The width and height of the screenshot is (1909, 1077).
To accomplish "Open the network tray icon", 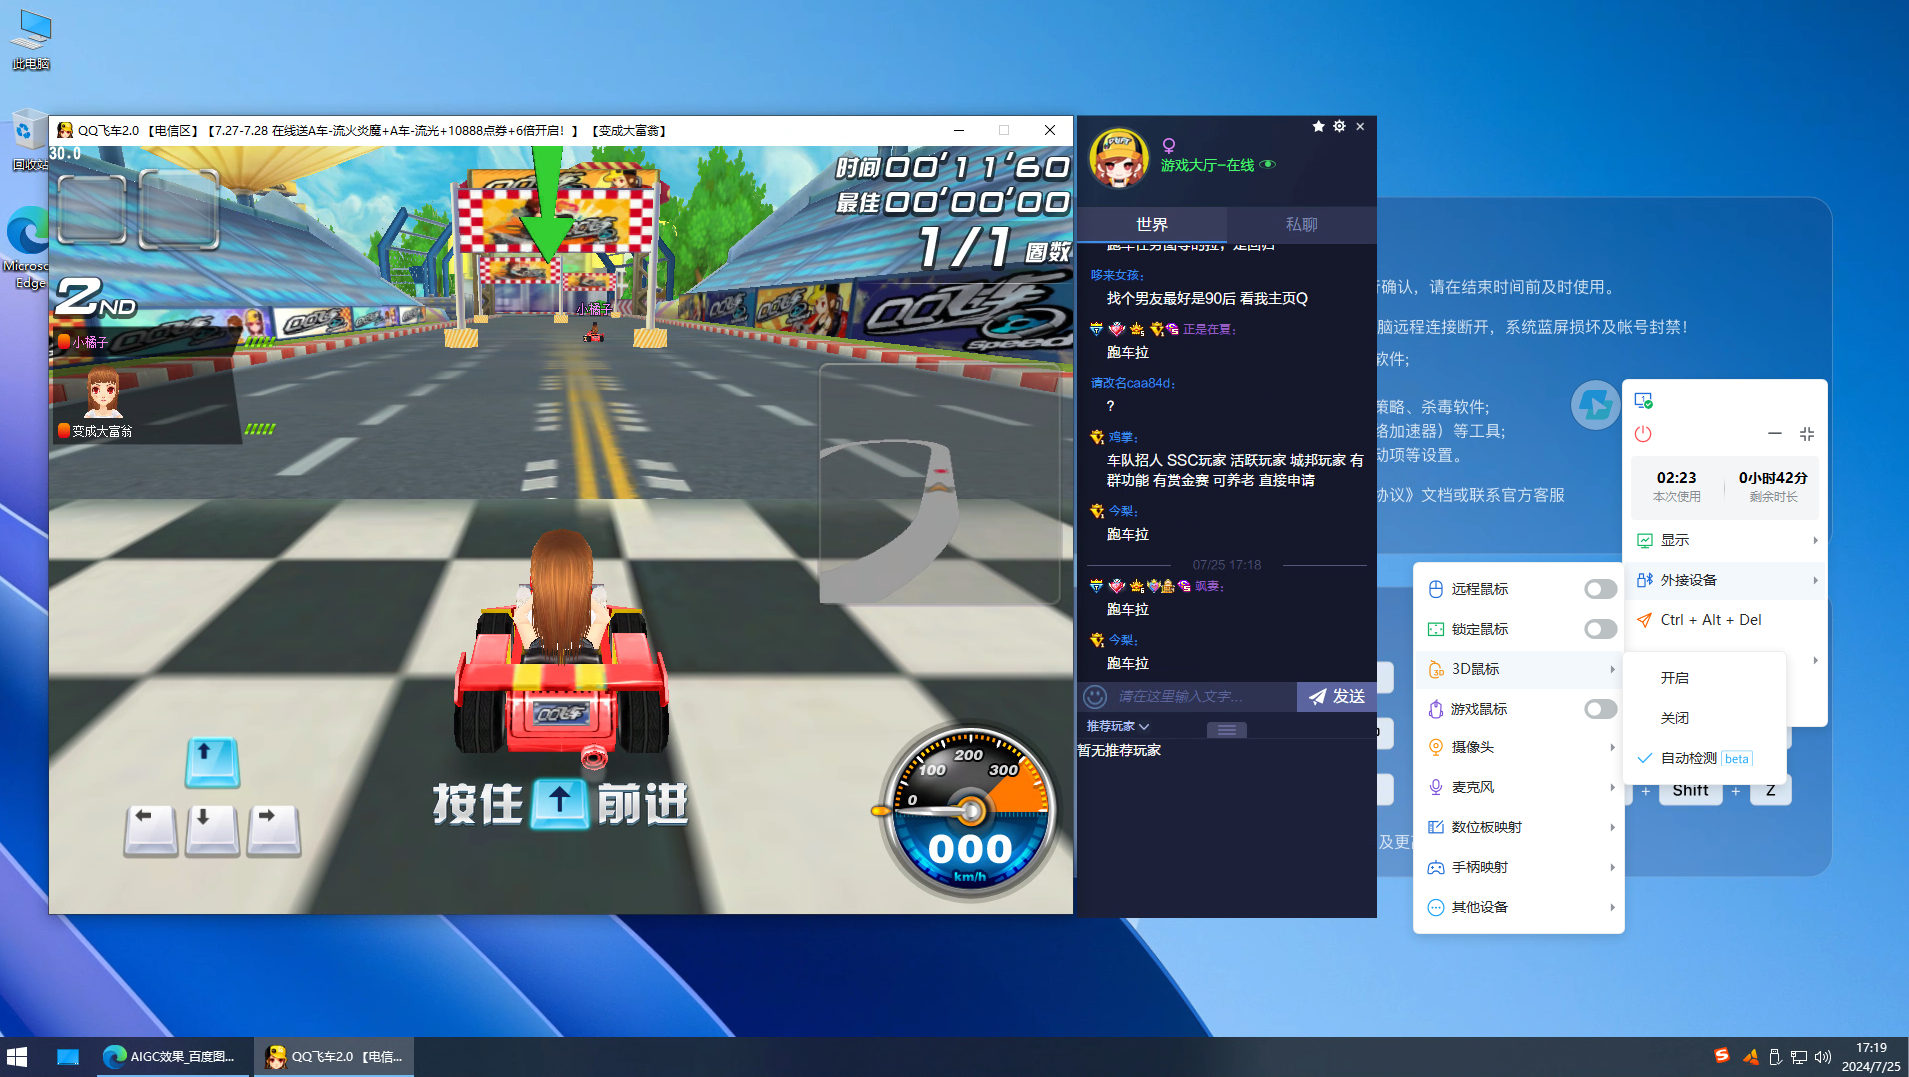I will 1799,1057.
